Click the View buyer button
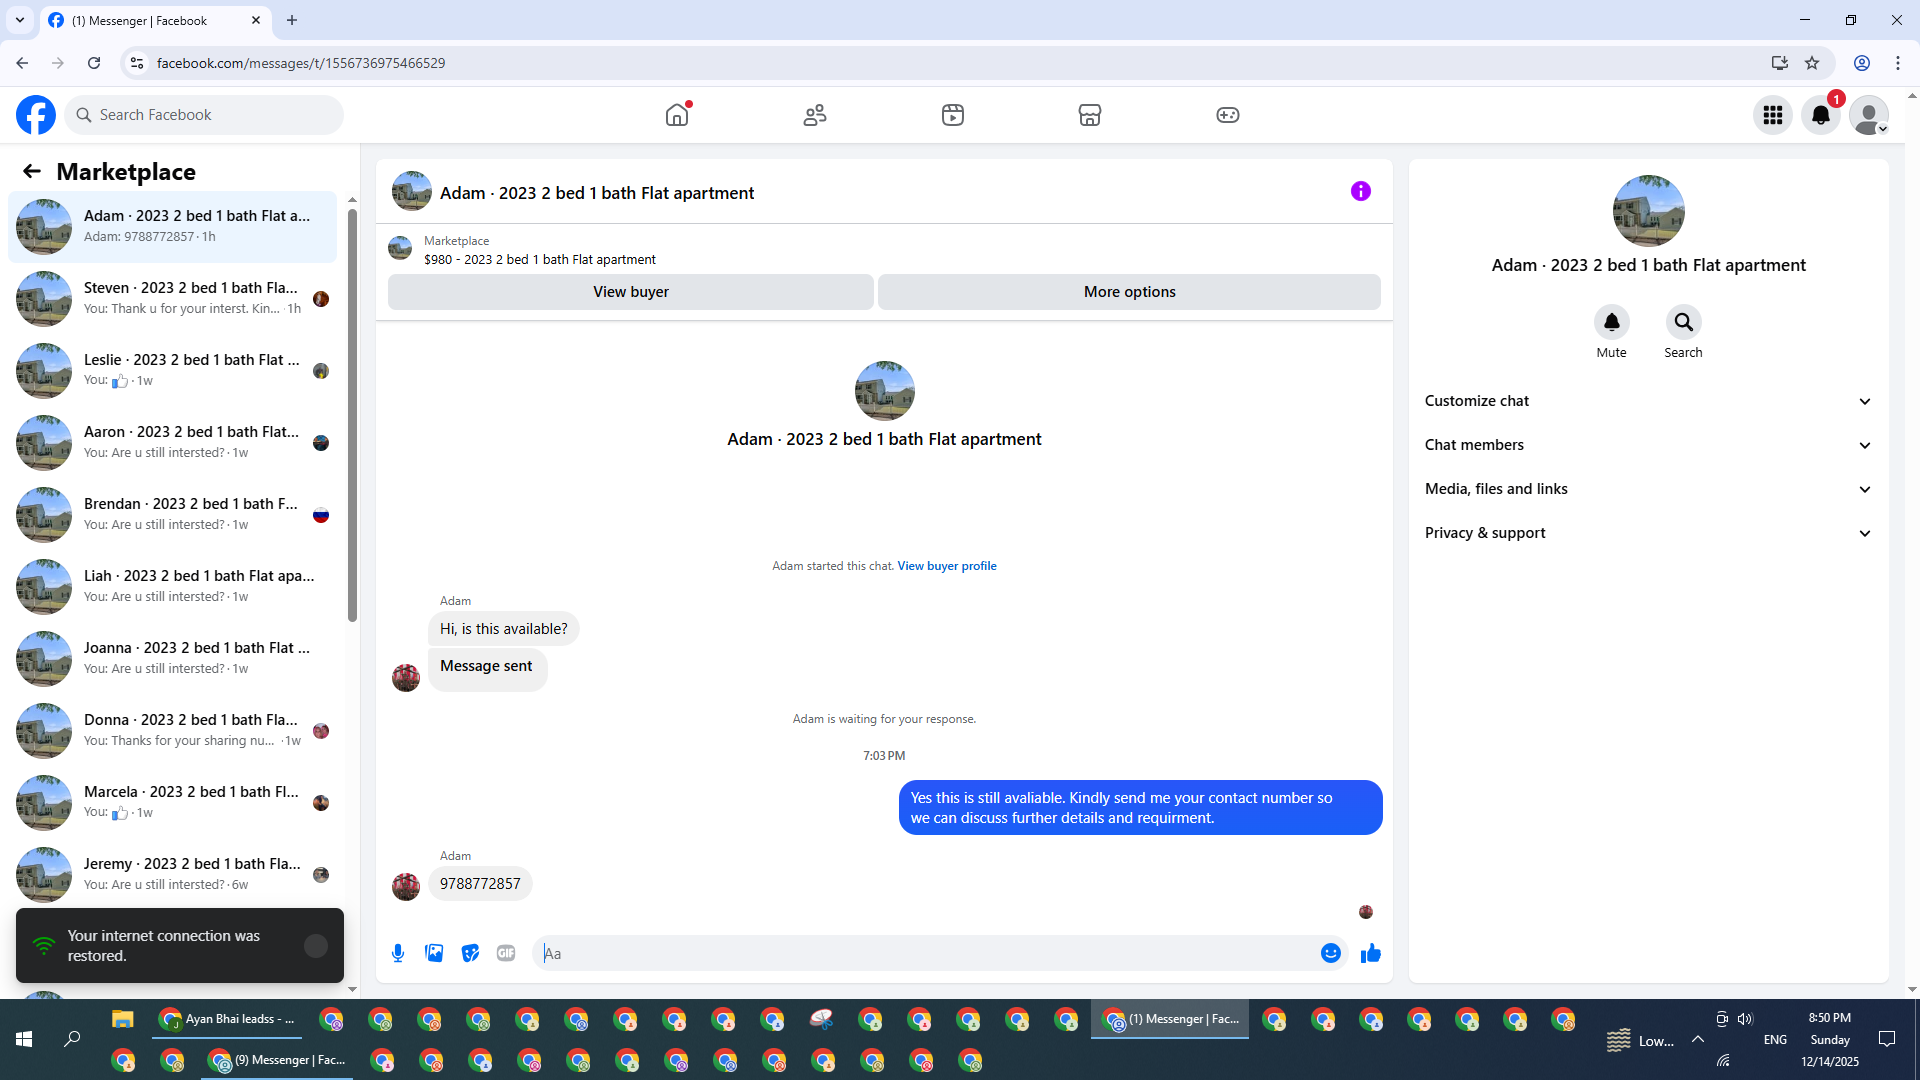This screenshot has height=1080, width=1920. click(630, 292)
